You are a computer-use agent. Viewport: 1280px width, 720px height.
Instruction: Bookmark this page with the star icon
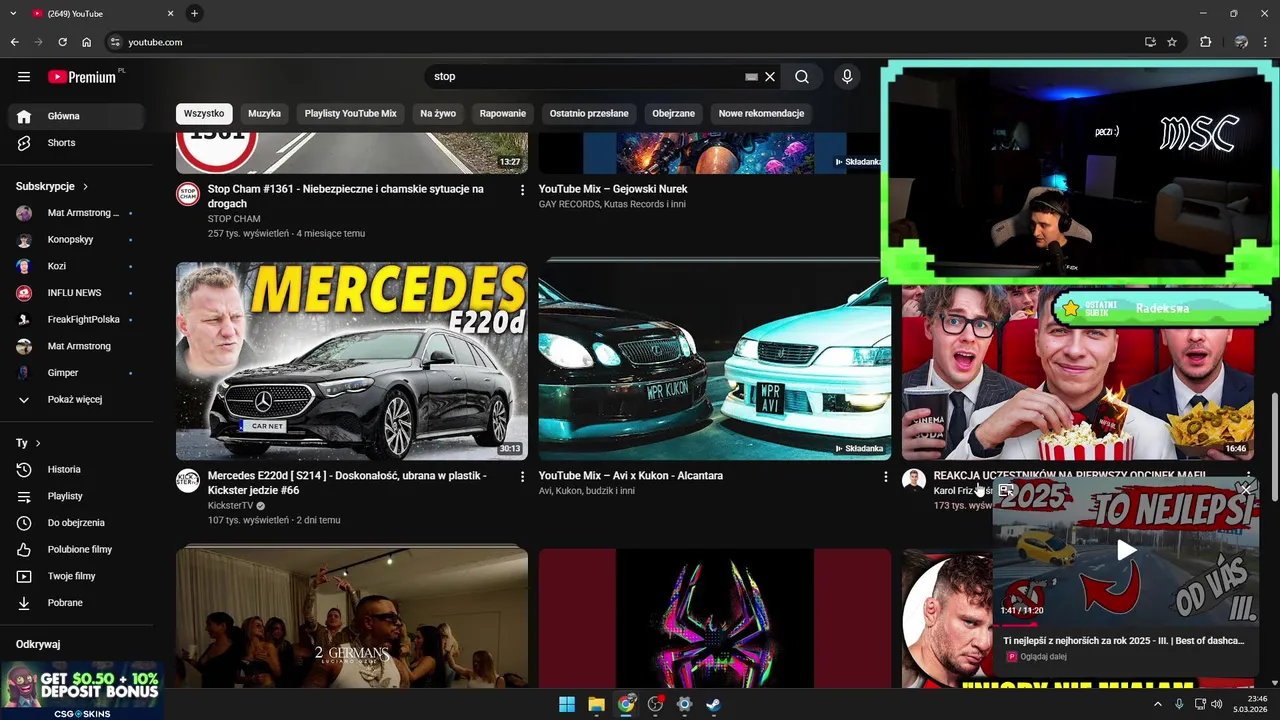(x=1172, y=42)
